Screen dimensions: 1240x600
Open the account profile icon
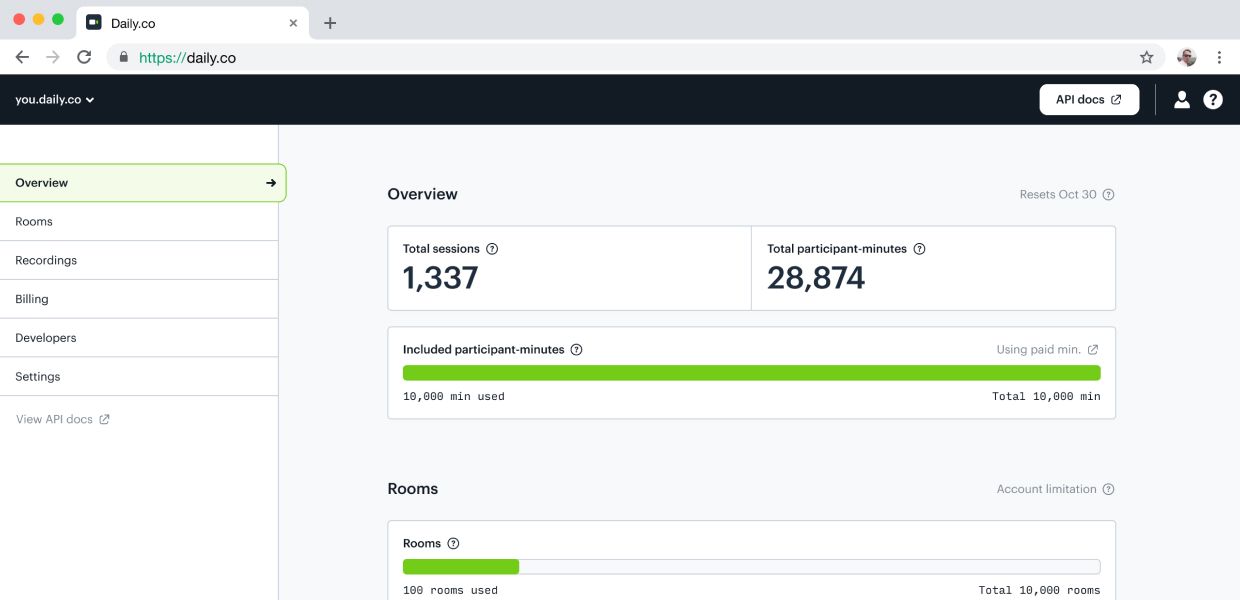point(1182,99)
